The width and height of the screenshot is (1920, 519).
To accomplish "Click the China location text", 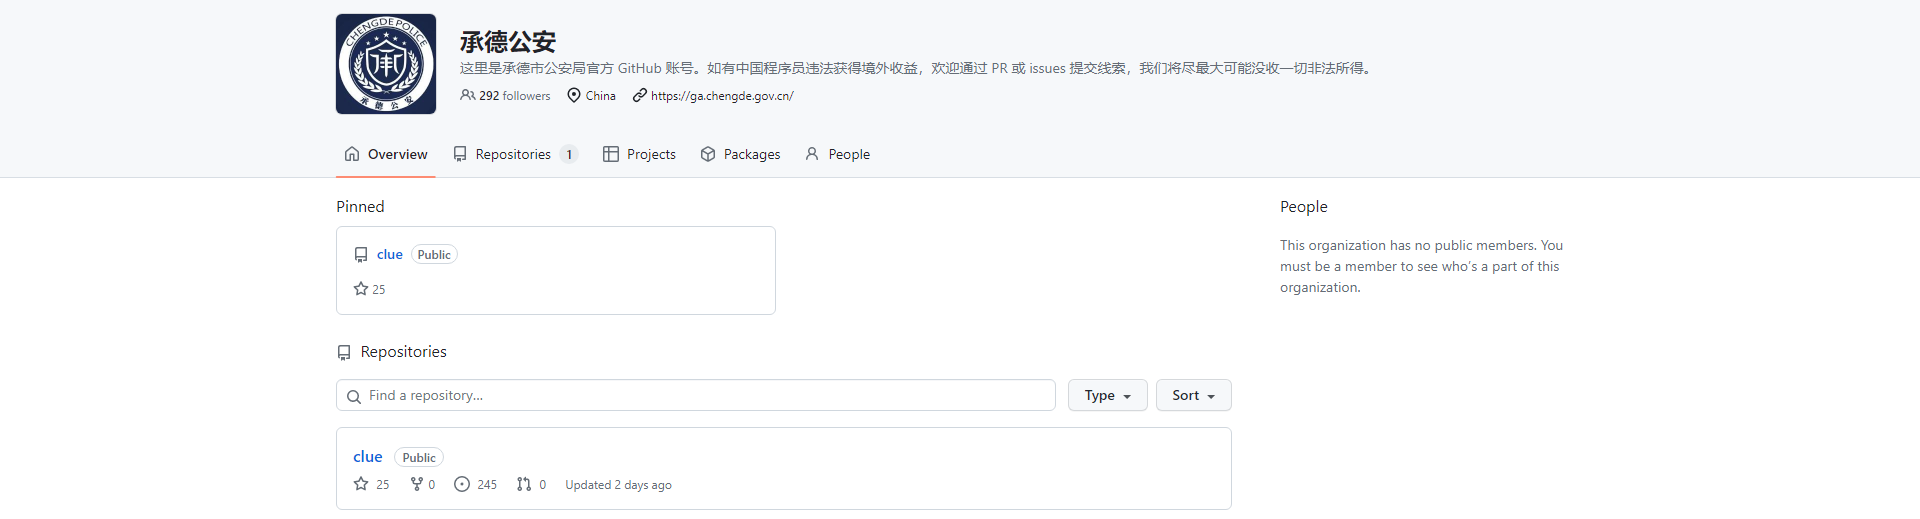I will 601,96.
